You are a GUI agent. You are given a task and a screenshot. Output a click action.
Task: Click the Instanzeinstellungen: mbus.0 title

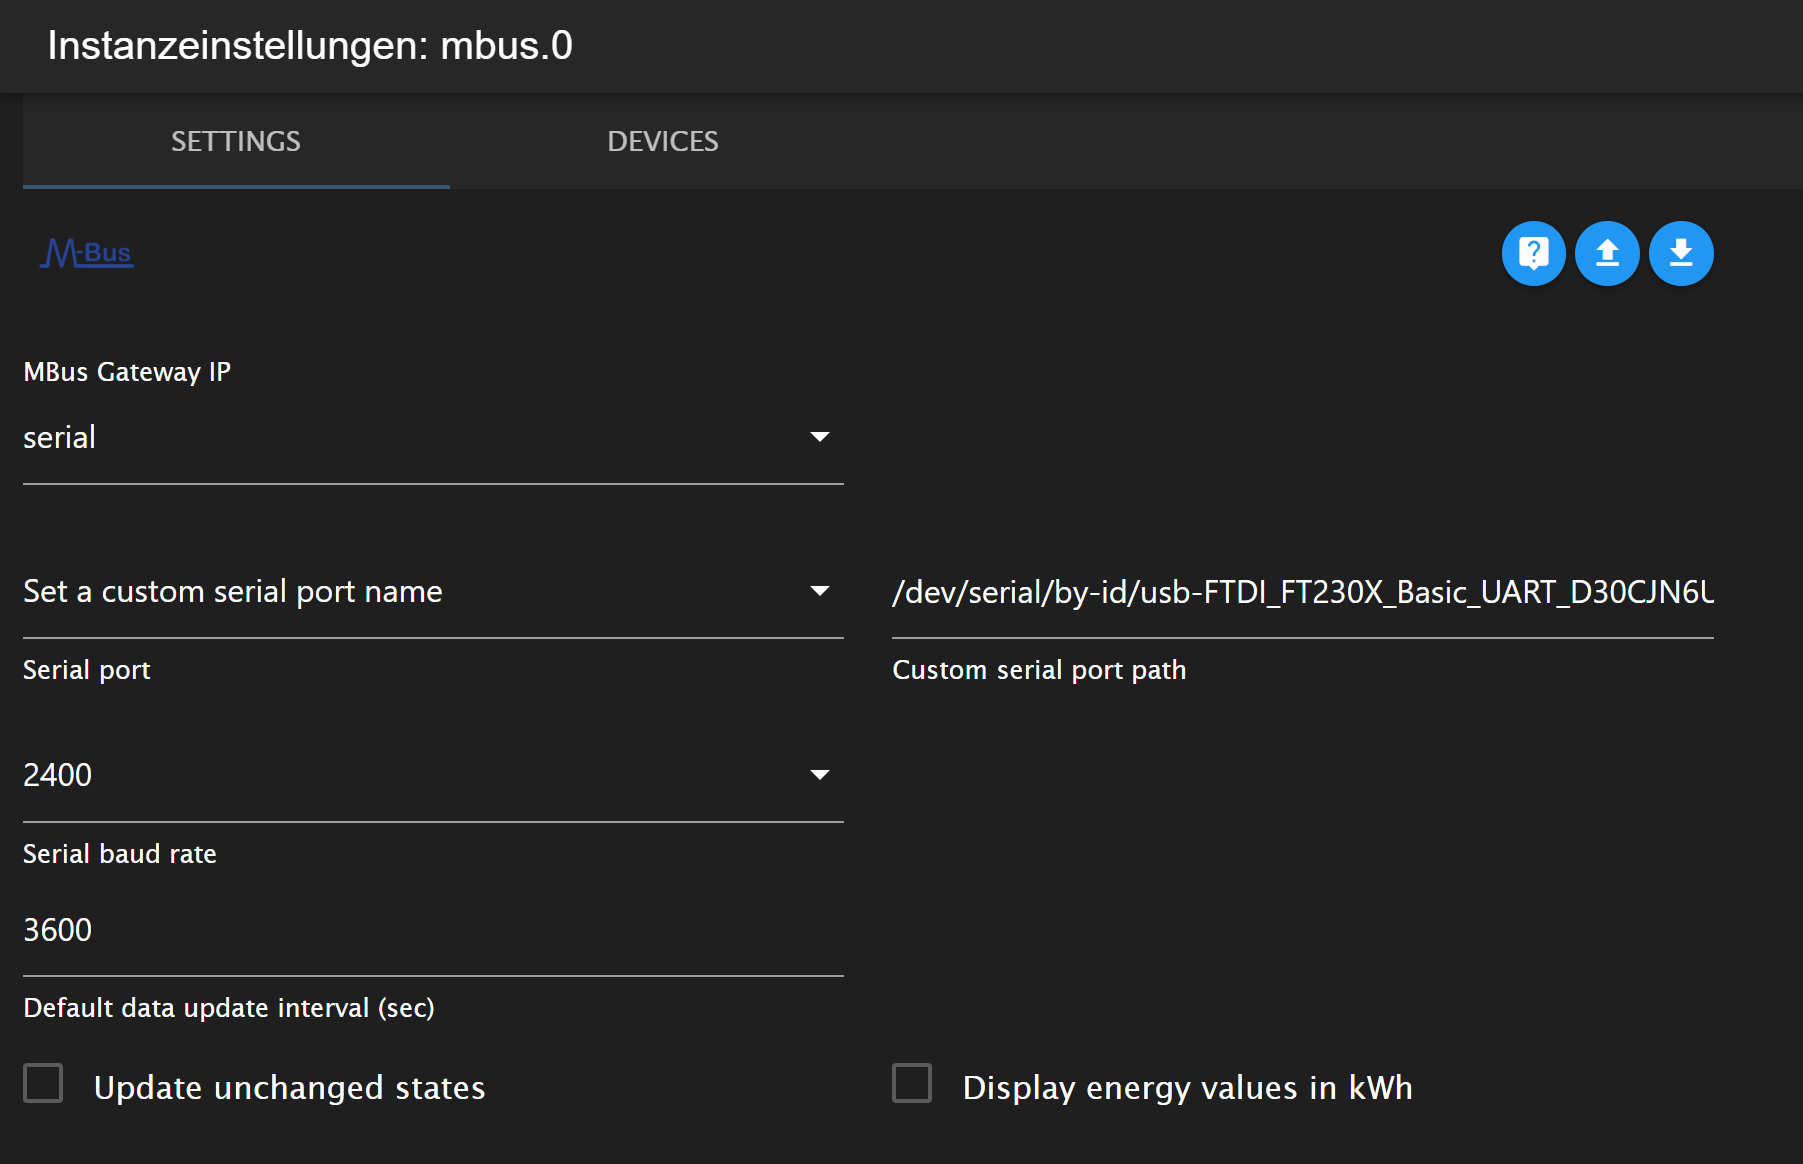310,46
